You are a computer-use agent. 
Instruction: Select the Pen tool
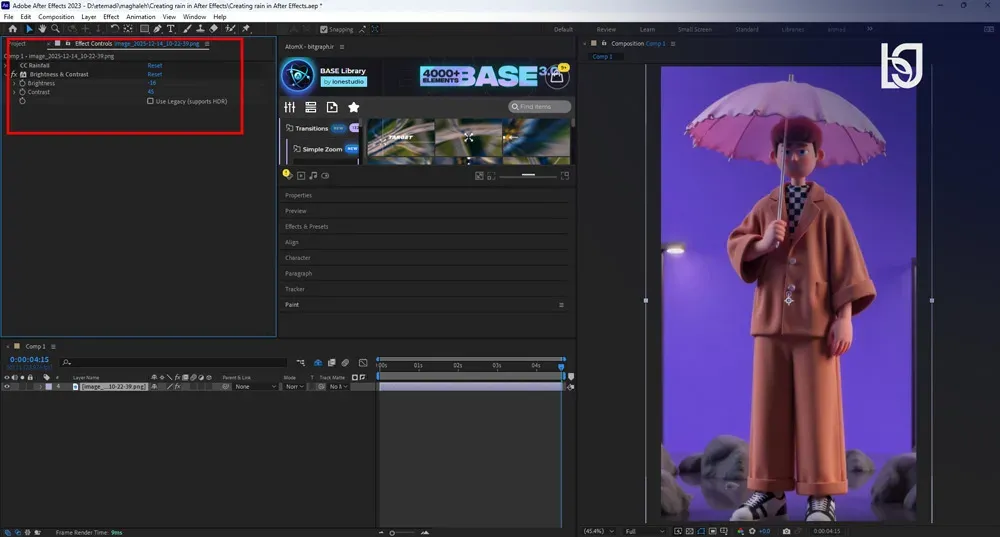point(158,29)
